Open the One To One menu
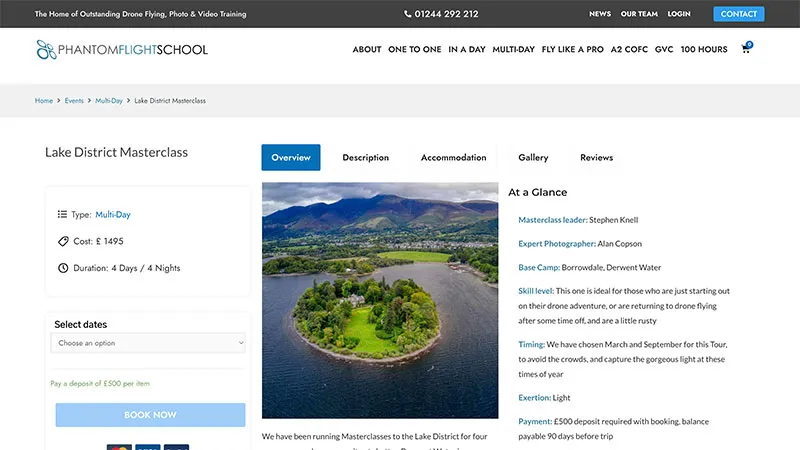 [x=414, y=49]
